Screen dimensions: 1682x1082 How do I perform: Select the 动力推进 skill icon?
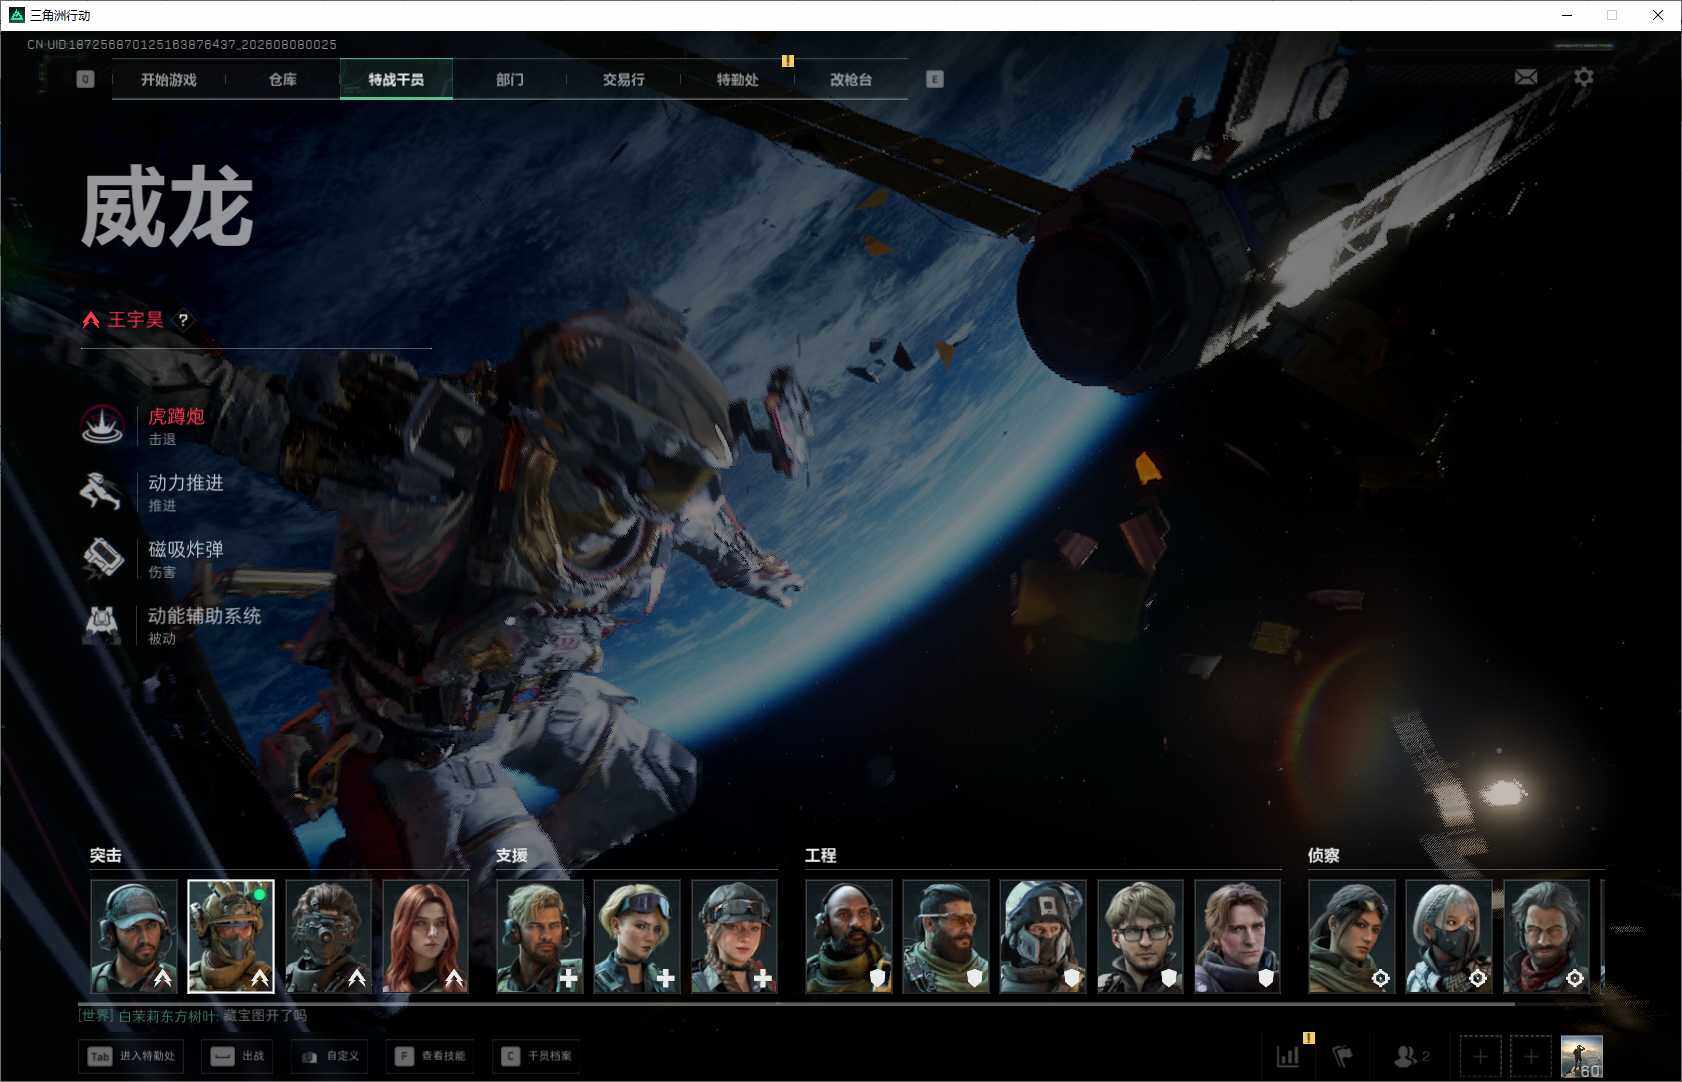click(102, 492)
